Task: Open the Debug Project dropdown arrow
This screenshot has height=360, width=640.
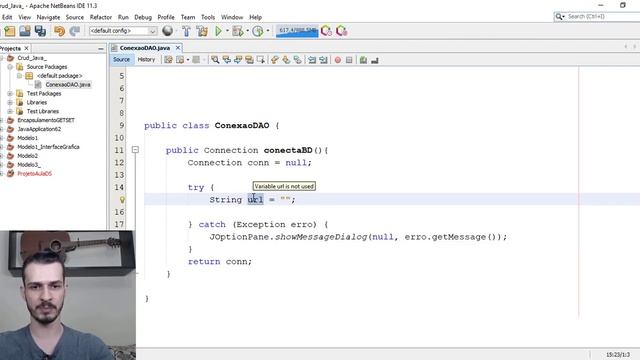Action: 248,31
